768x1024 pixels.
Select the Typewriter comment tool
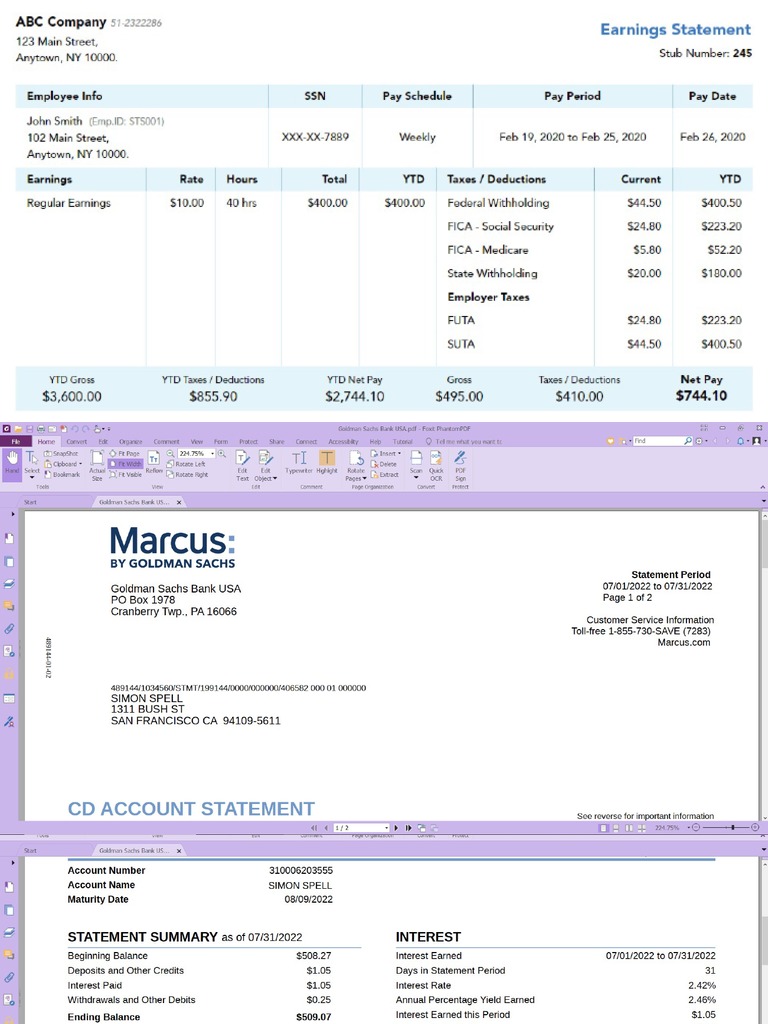coord(299,462)
